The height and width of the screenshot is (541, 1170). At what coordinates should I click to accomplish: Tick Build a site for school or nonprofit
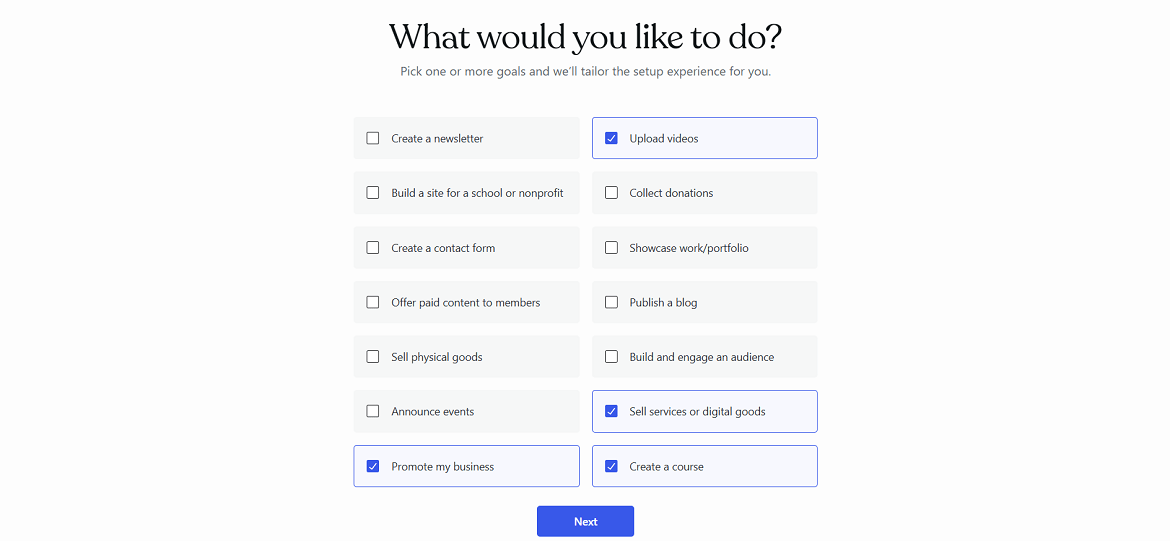[373, 193]
